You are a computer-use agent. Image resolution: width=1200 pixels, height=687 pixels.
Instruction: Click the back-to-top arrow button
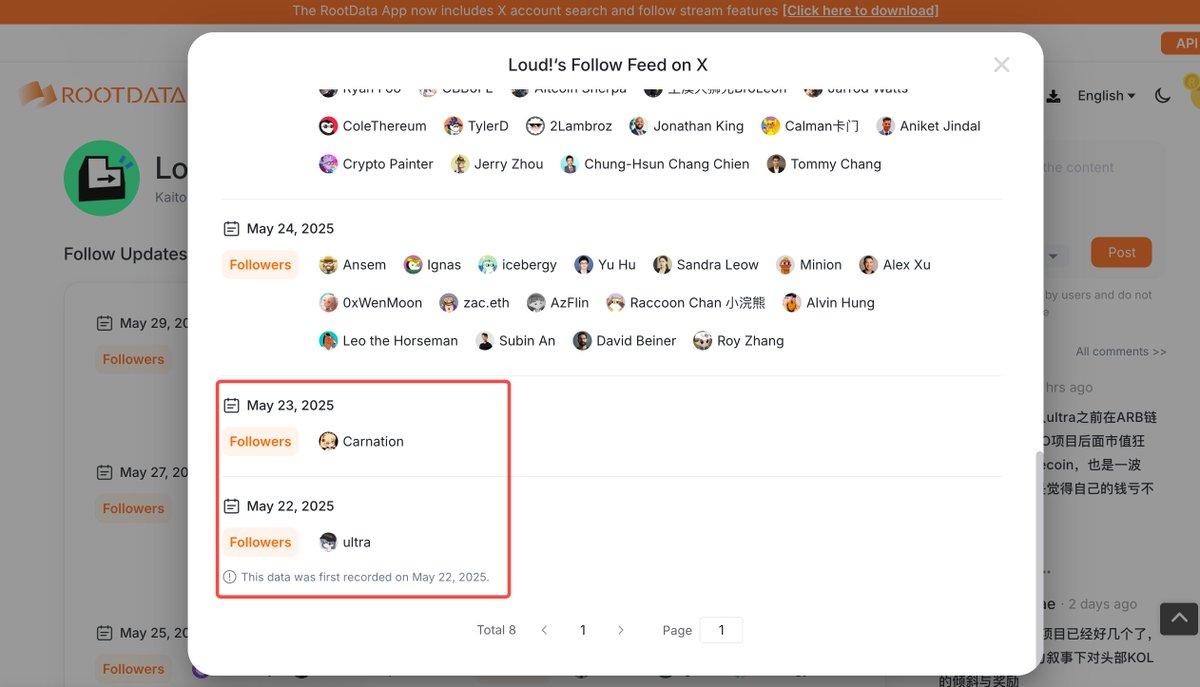coord(1179,618)
